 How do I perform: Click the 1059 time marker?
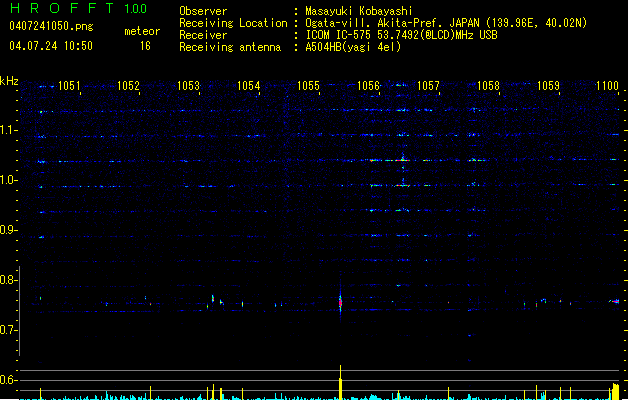click(x=548, y=85)
